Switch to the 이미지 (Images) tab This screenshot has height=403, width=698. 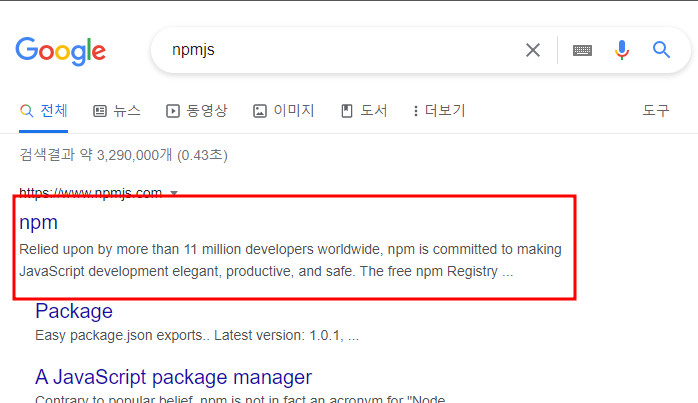click(284, 110)
